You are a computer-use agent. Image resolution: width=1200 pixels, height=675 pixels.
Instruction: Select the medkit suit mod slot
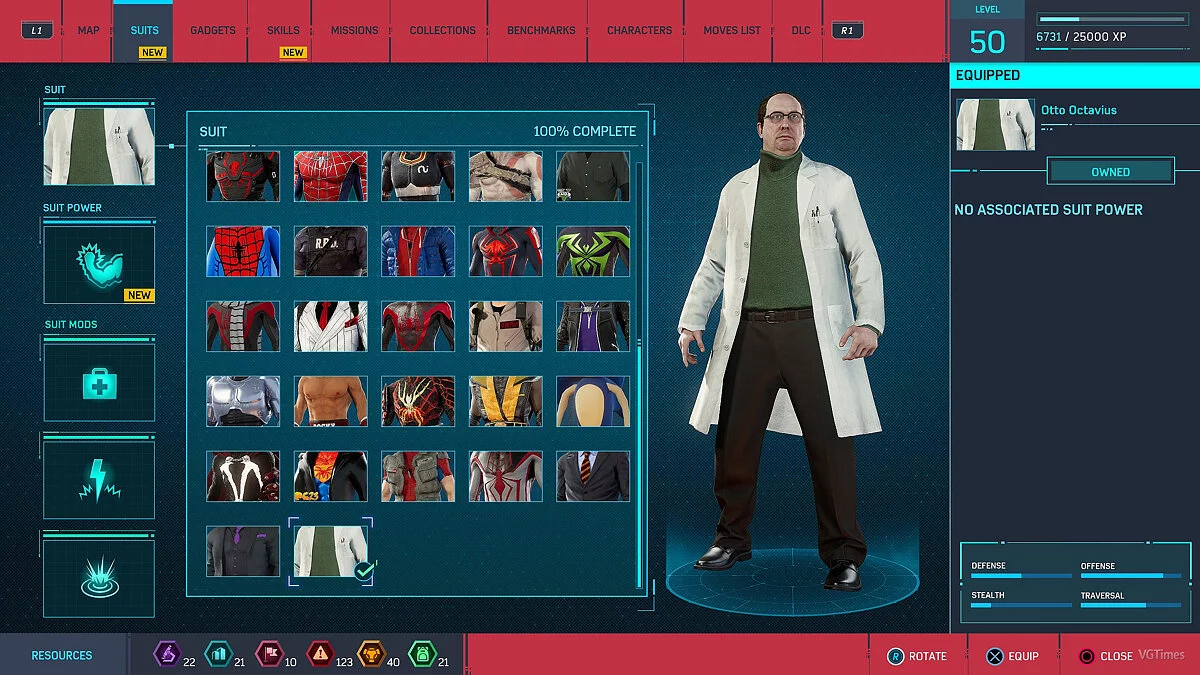98,383
